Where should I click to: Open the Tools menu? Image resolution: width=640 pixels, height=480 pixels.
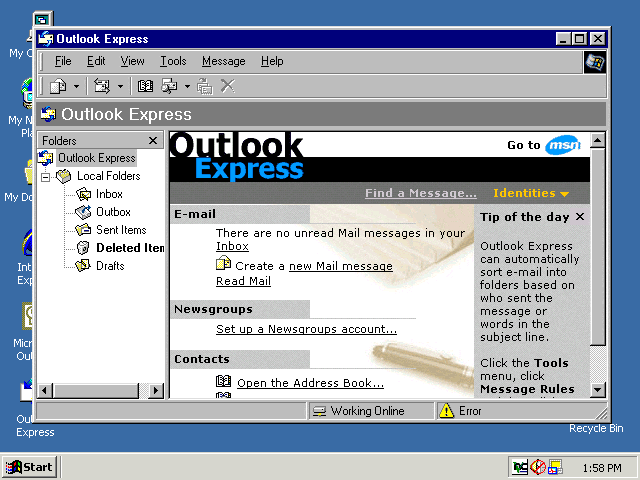(x=173, y=61)
